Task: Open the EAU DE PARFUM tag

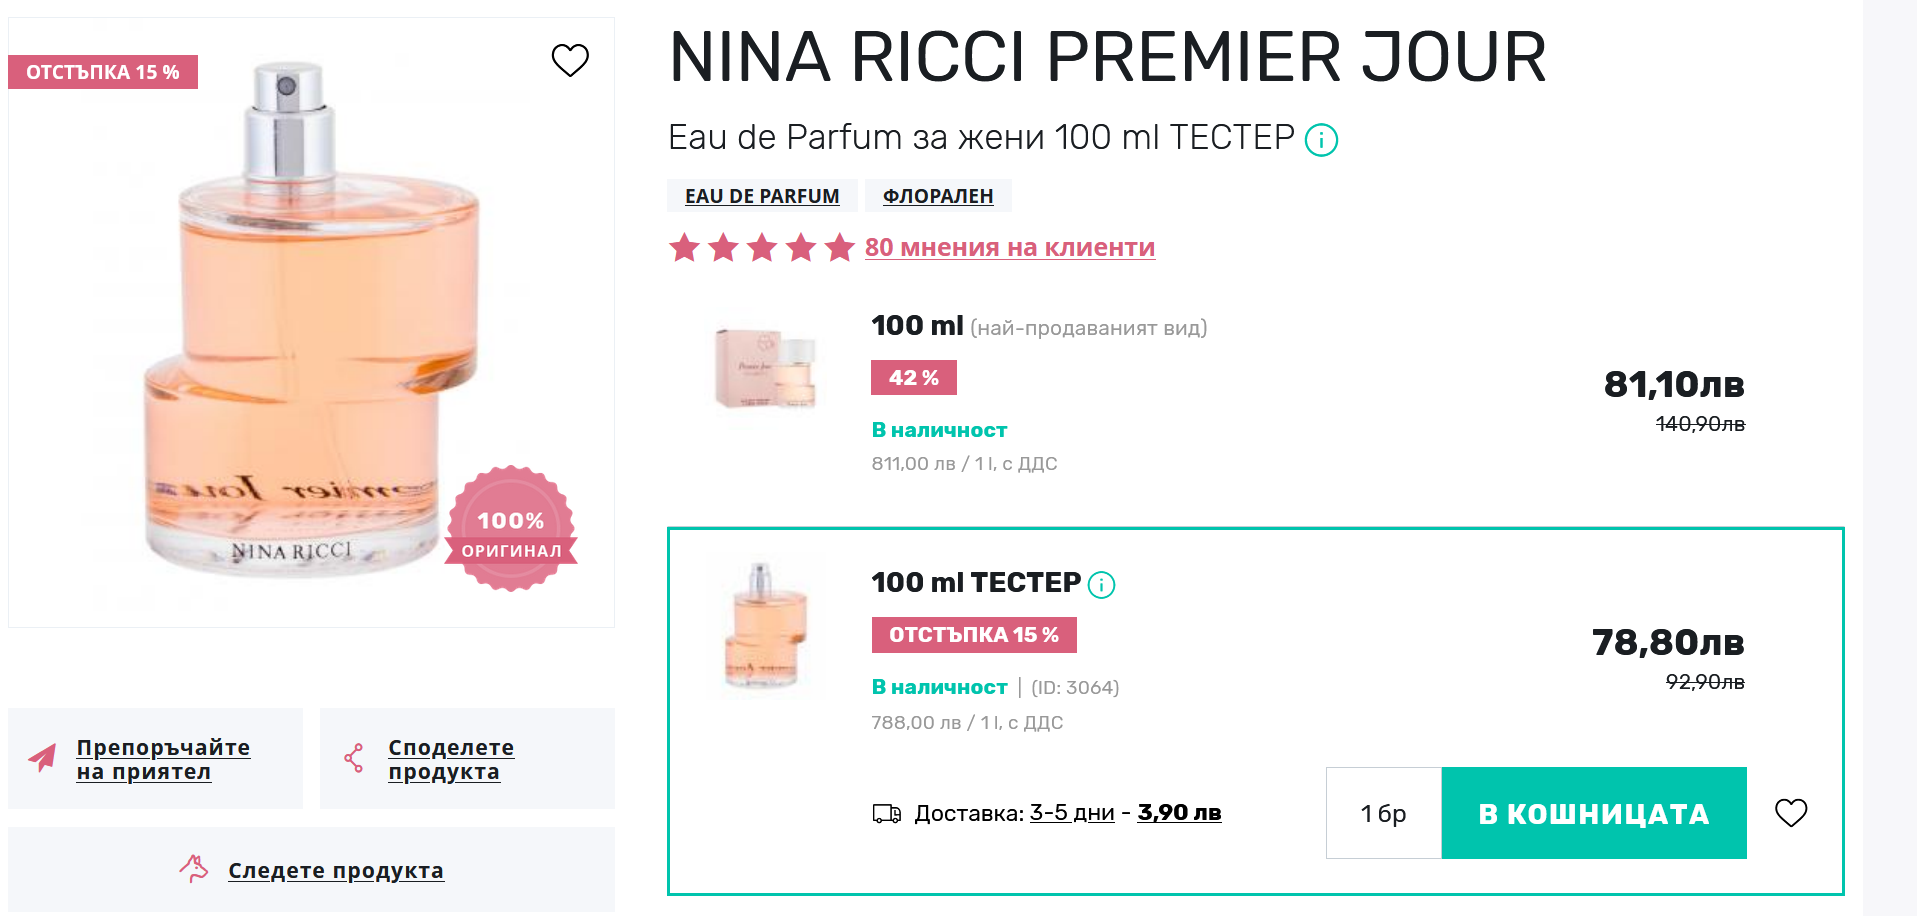Action: click(762, 196)
